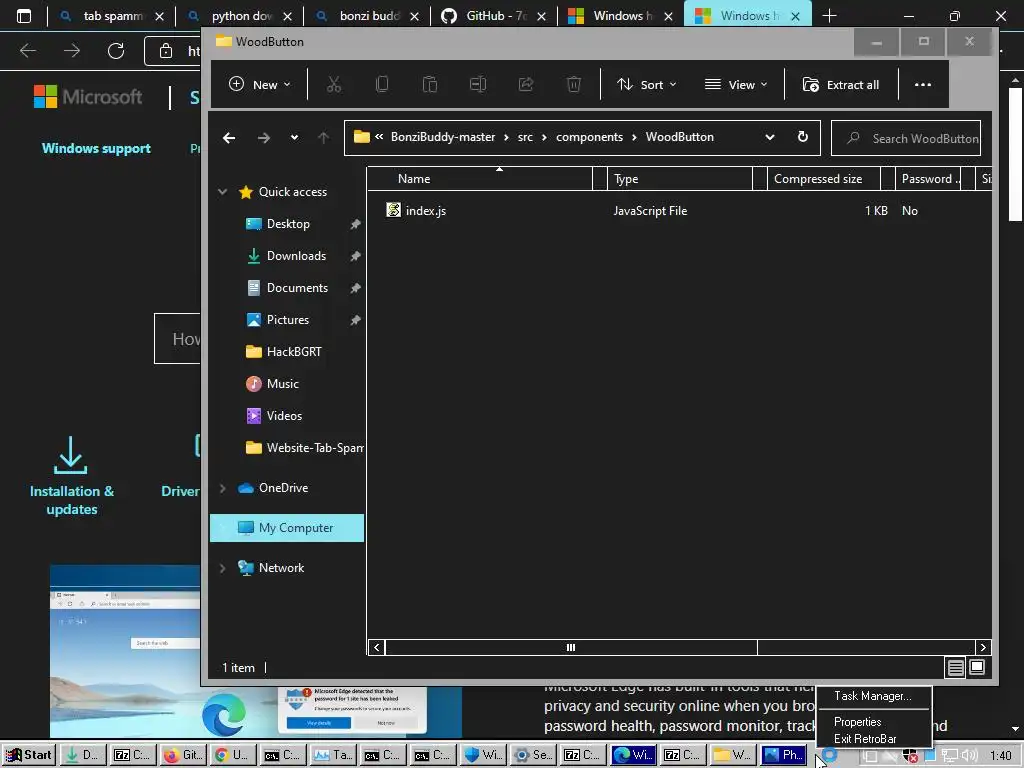Viewport: 1024px width, 768px height.
Task: Click the horizontal scrollbar thumb
Action: pyautogui.click(x=571, y=647)
